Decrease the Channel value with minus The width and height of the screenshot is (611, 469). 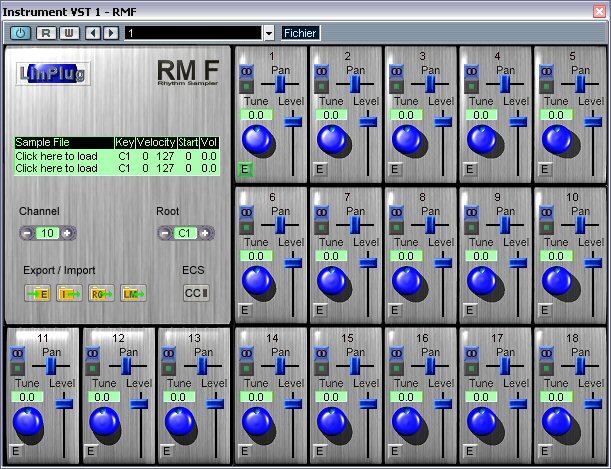click(27, 233)
